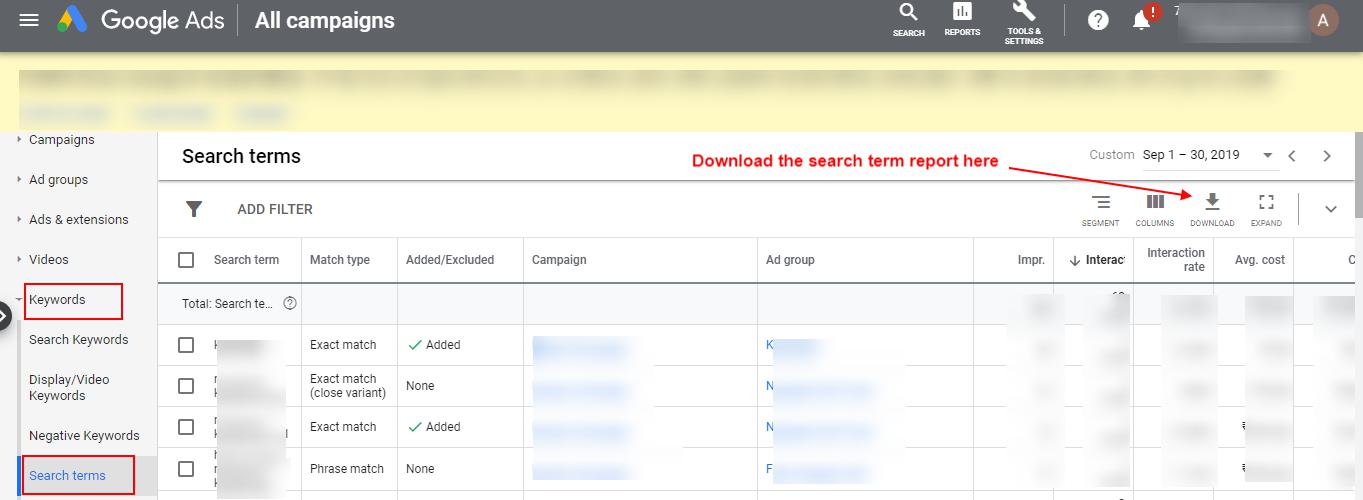Go to Negative Keywords page

84,436
